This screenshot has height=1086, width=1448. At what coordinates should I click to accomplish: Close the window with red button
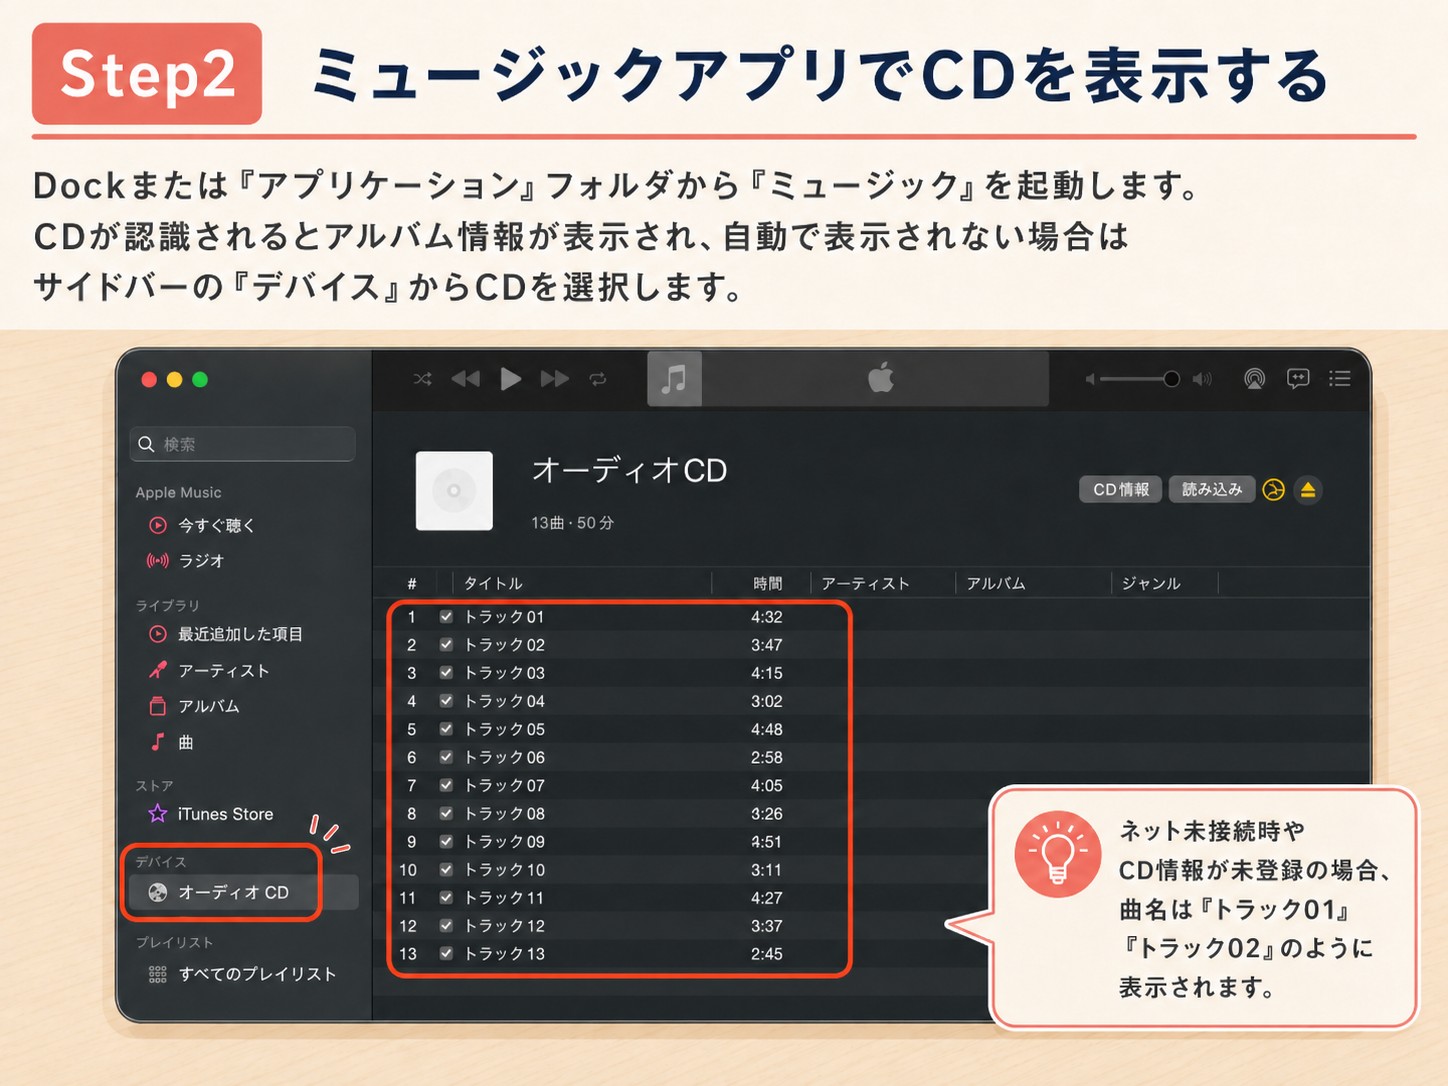(149, 379)
